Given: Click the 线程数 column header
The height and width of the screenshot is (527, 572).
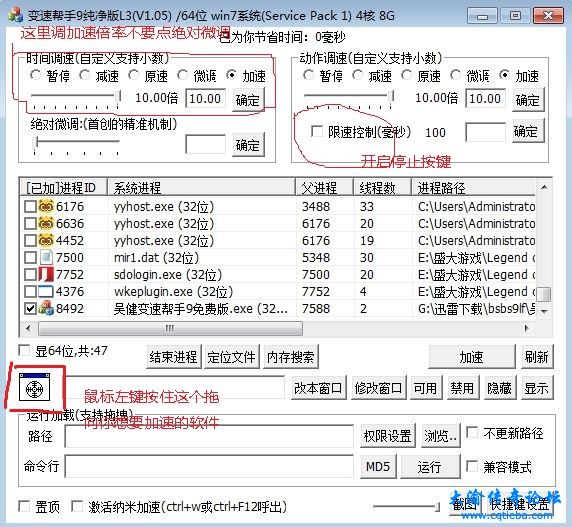Looking at the screenshot, I should (x=382, y=187).
